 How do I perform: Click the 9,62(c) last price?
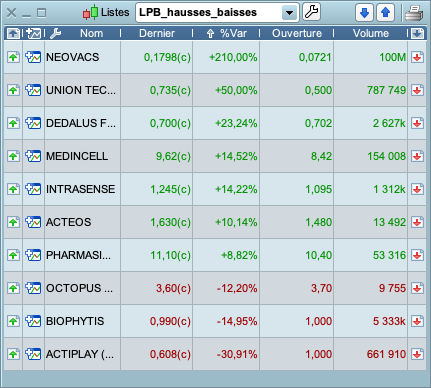pyautogui.click(x=173, y=156)
